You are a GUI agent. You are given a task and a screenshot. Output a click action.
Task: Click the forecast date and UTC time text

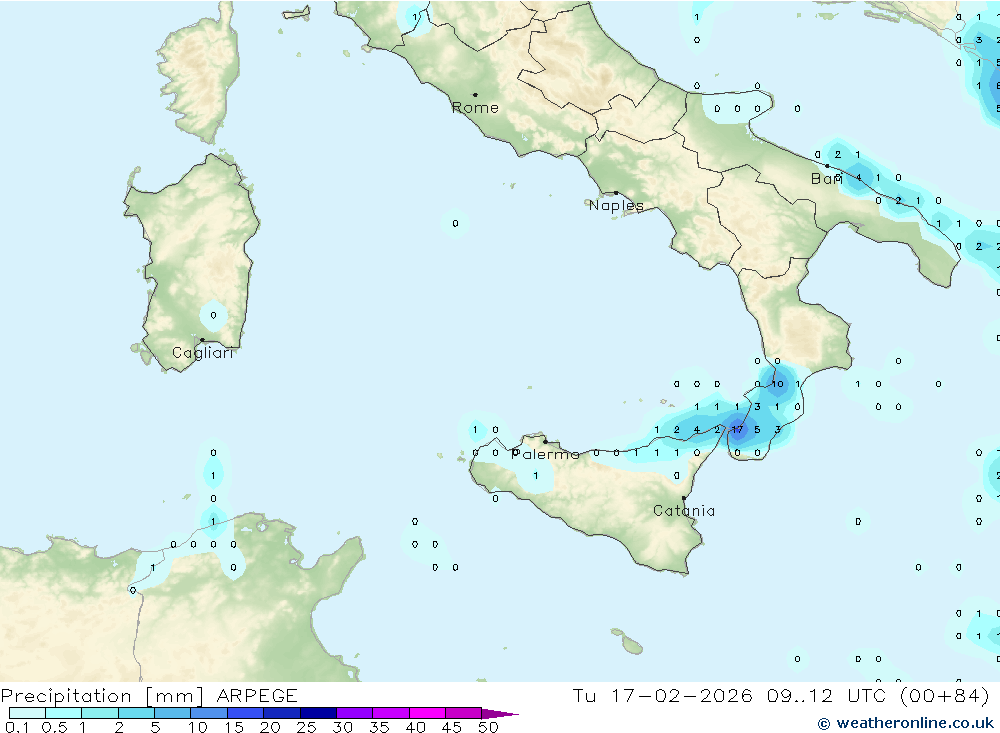point(781,696)
